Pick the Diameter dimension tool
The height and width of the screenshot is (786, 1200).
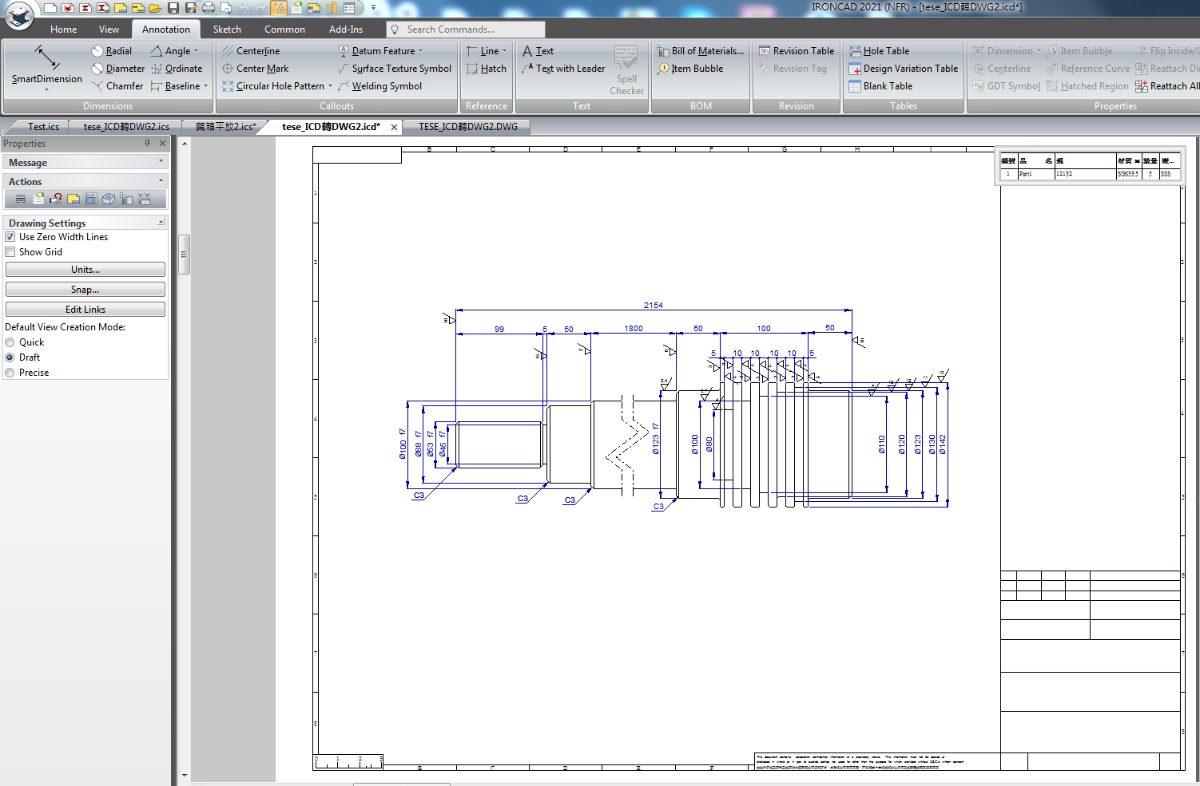coord(117,69)
